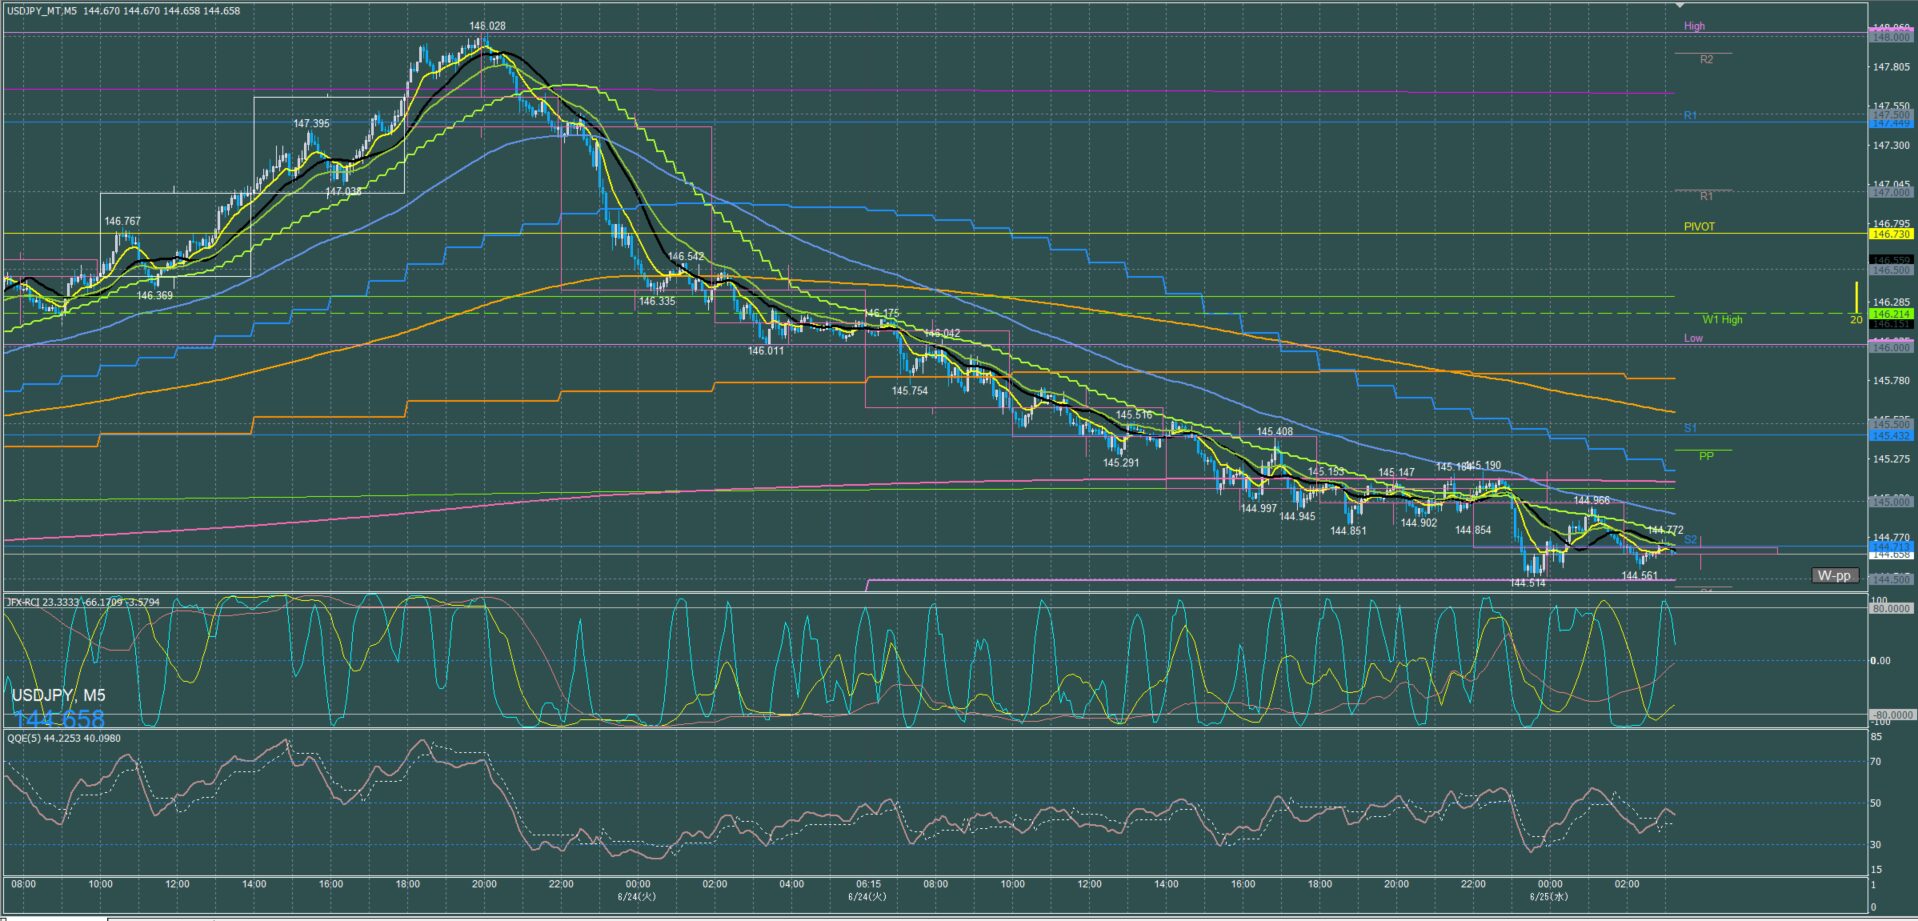Click the 80.0000 RCI level tag
Screen dimensions: 1918x921
pos(1891,608)
